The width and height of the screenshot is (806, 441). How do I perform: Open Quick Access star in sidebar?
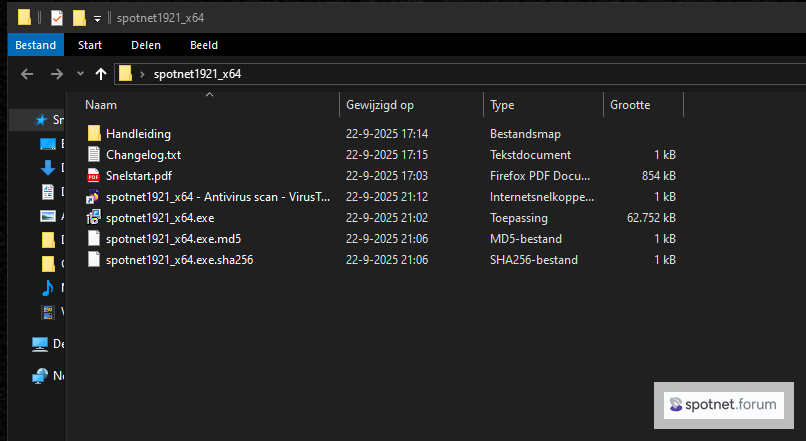click(41, 120)
